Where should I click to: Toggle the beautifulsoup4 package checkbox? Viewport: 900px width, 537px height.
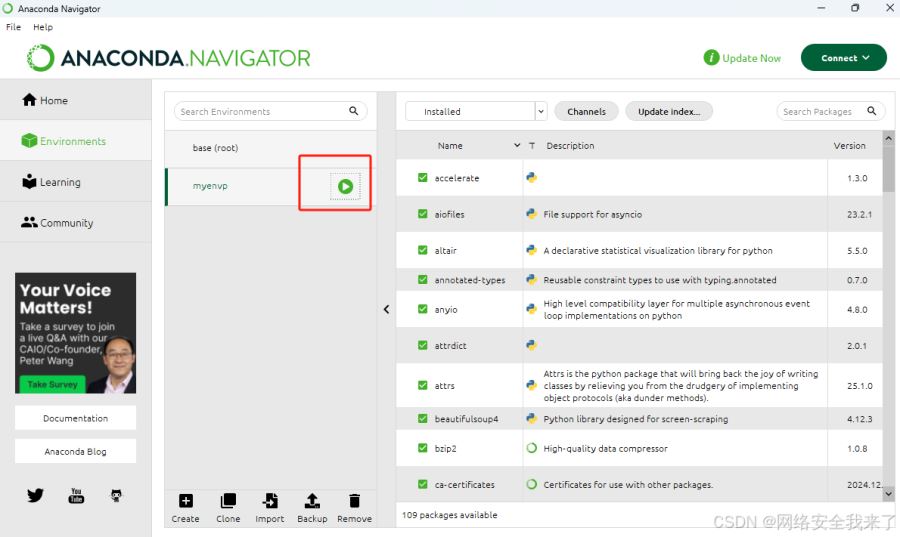pyautogui.click(x=422, y=419)
